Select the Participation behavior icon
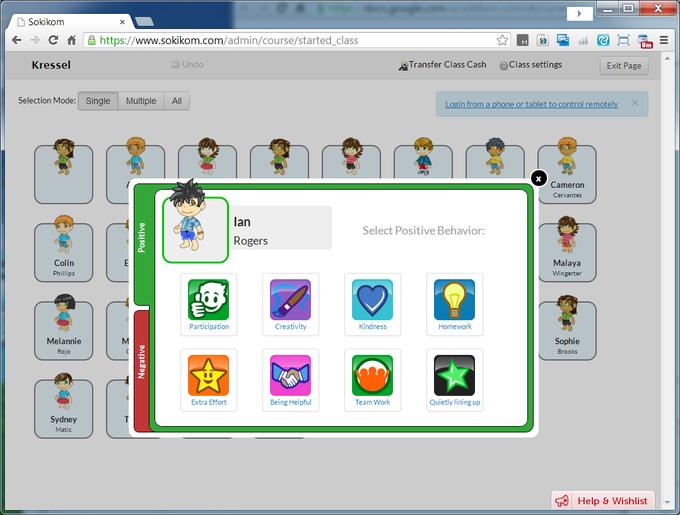The width and height of the screenshot is (680, 515). [209, 304]
